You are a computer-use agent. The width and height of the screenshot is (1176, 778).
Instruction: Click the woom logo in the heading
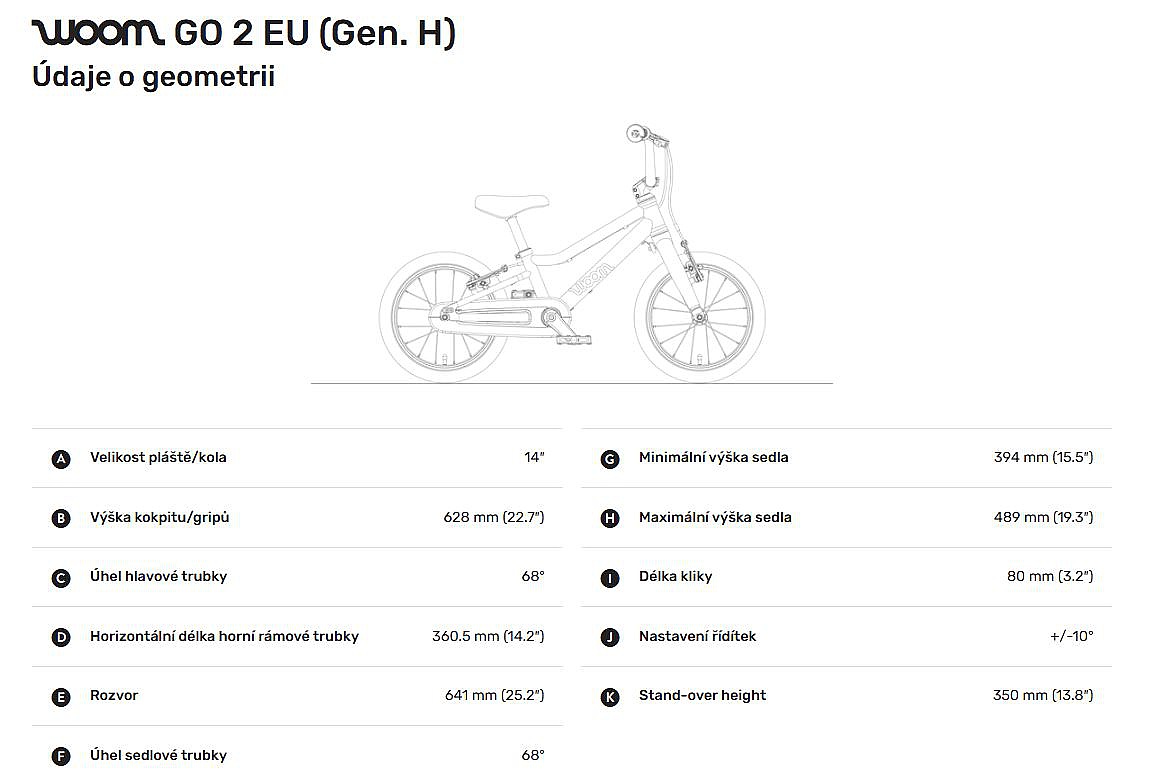coord(98,34)
